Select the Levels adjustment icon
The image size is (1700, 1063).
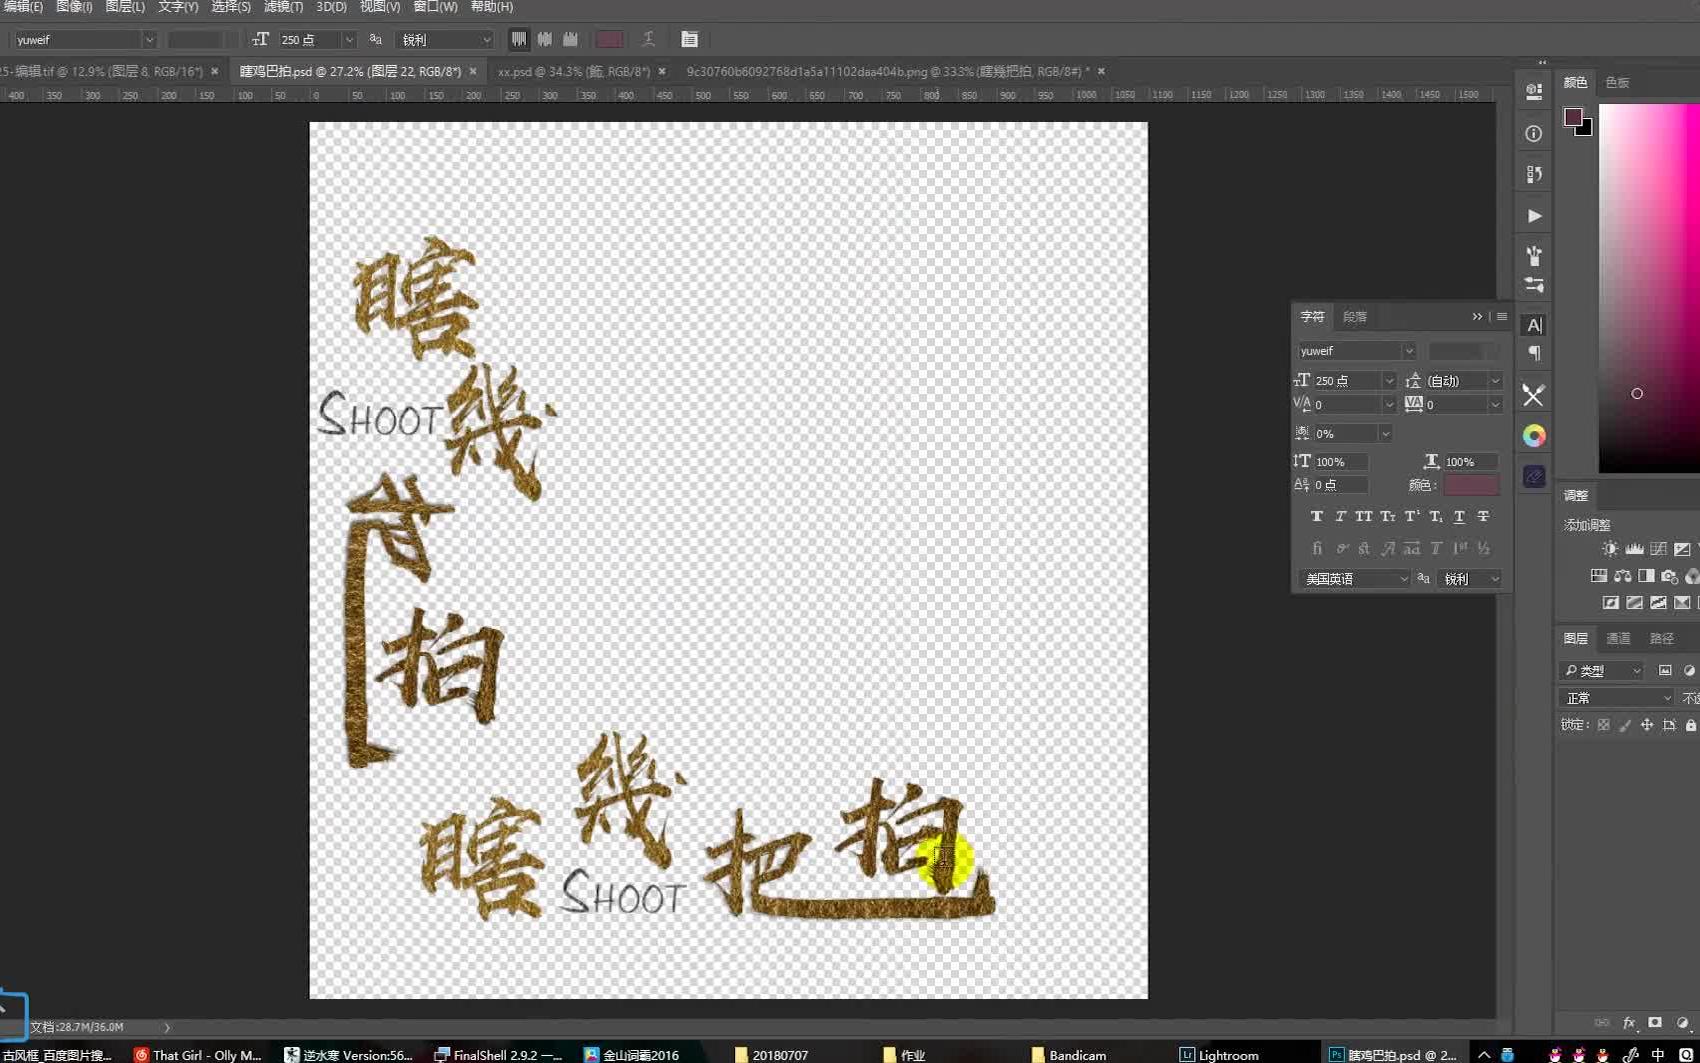pos(1636,548)
